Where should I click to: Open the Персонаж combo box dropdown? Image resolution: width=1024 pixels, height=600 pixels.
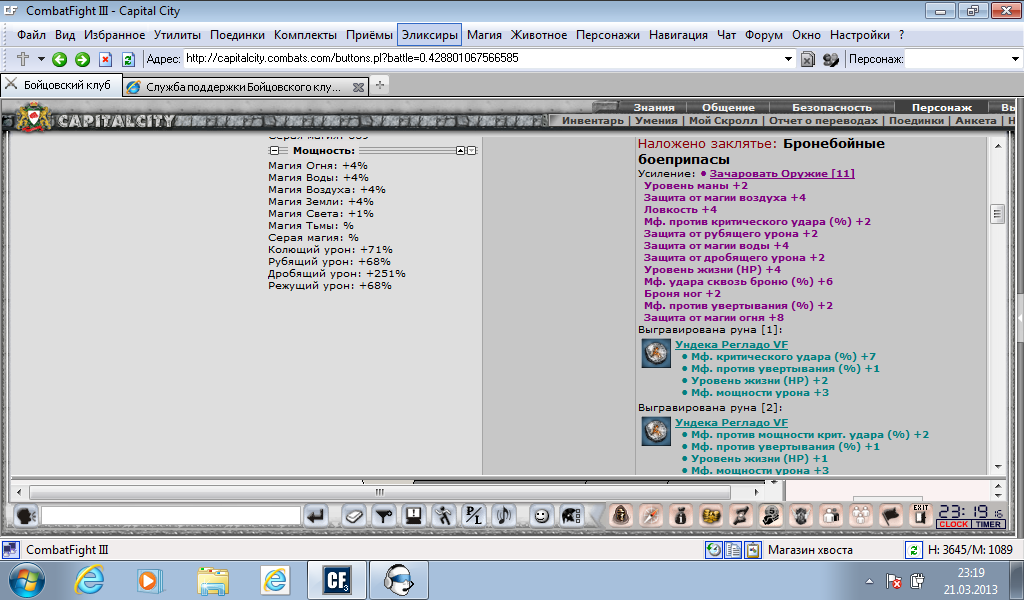point(1015,59)
